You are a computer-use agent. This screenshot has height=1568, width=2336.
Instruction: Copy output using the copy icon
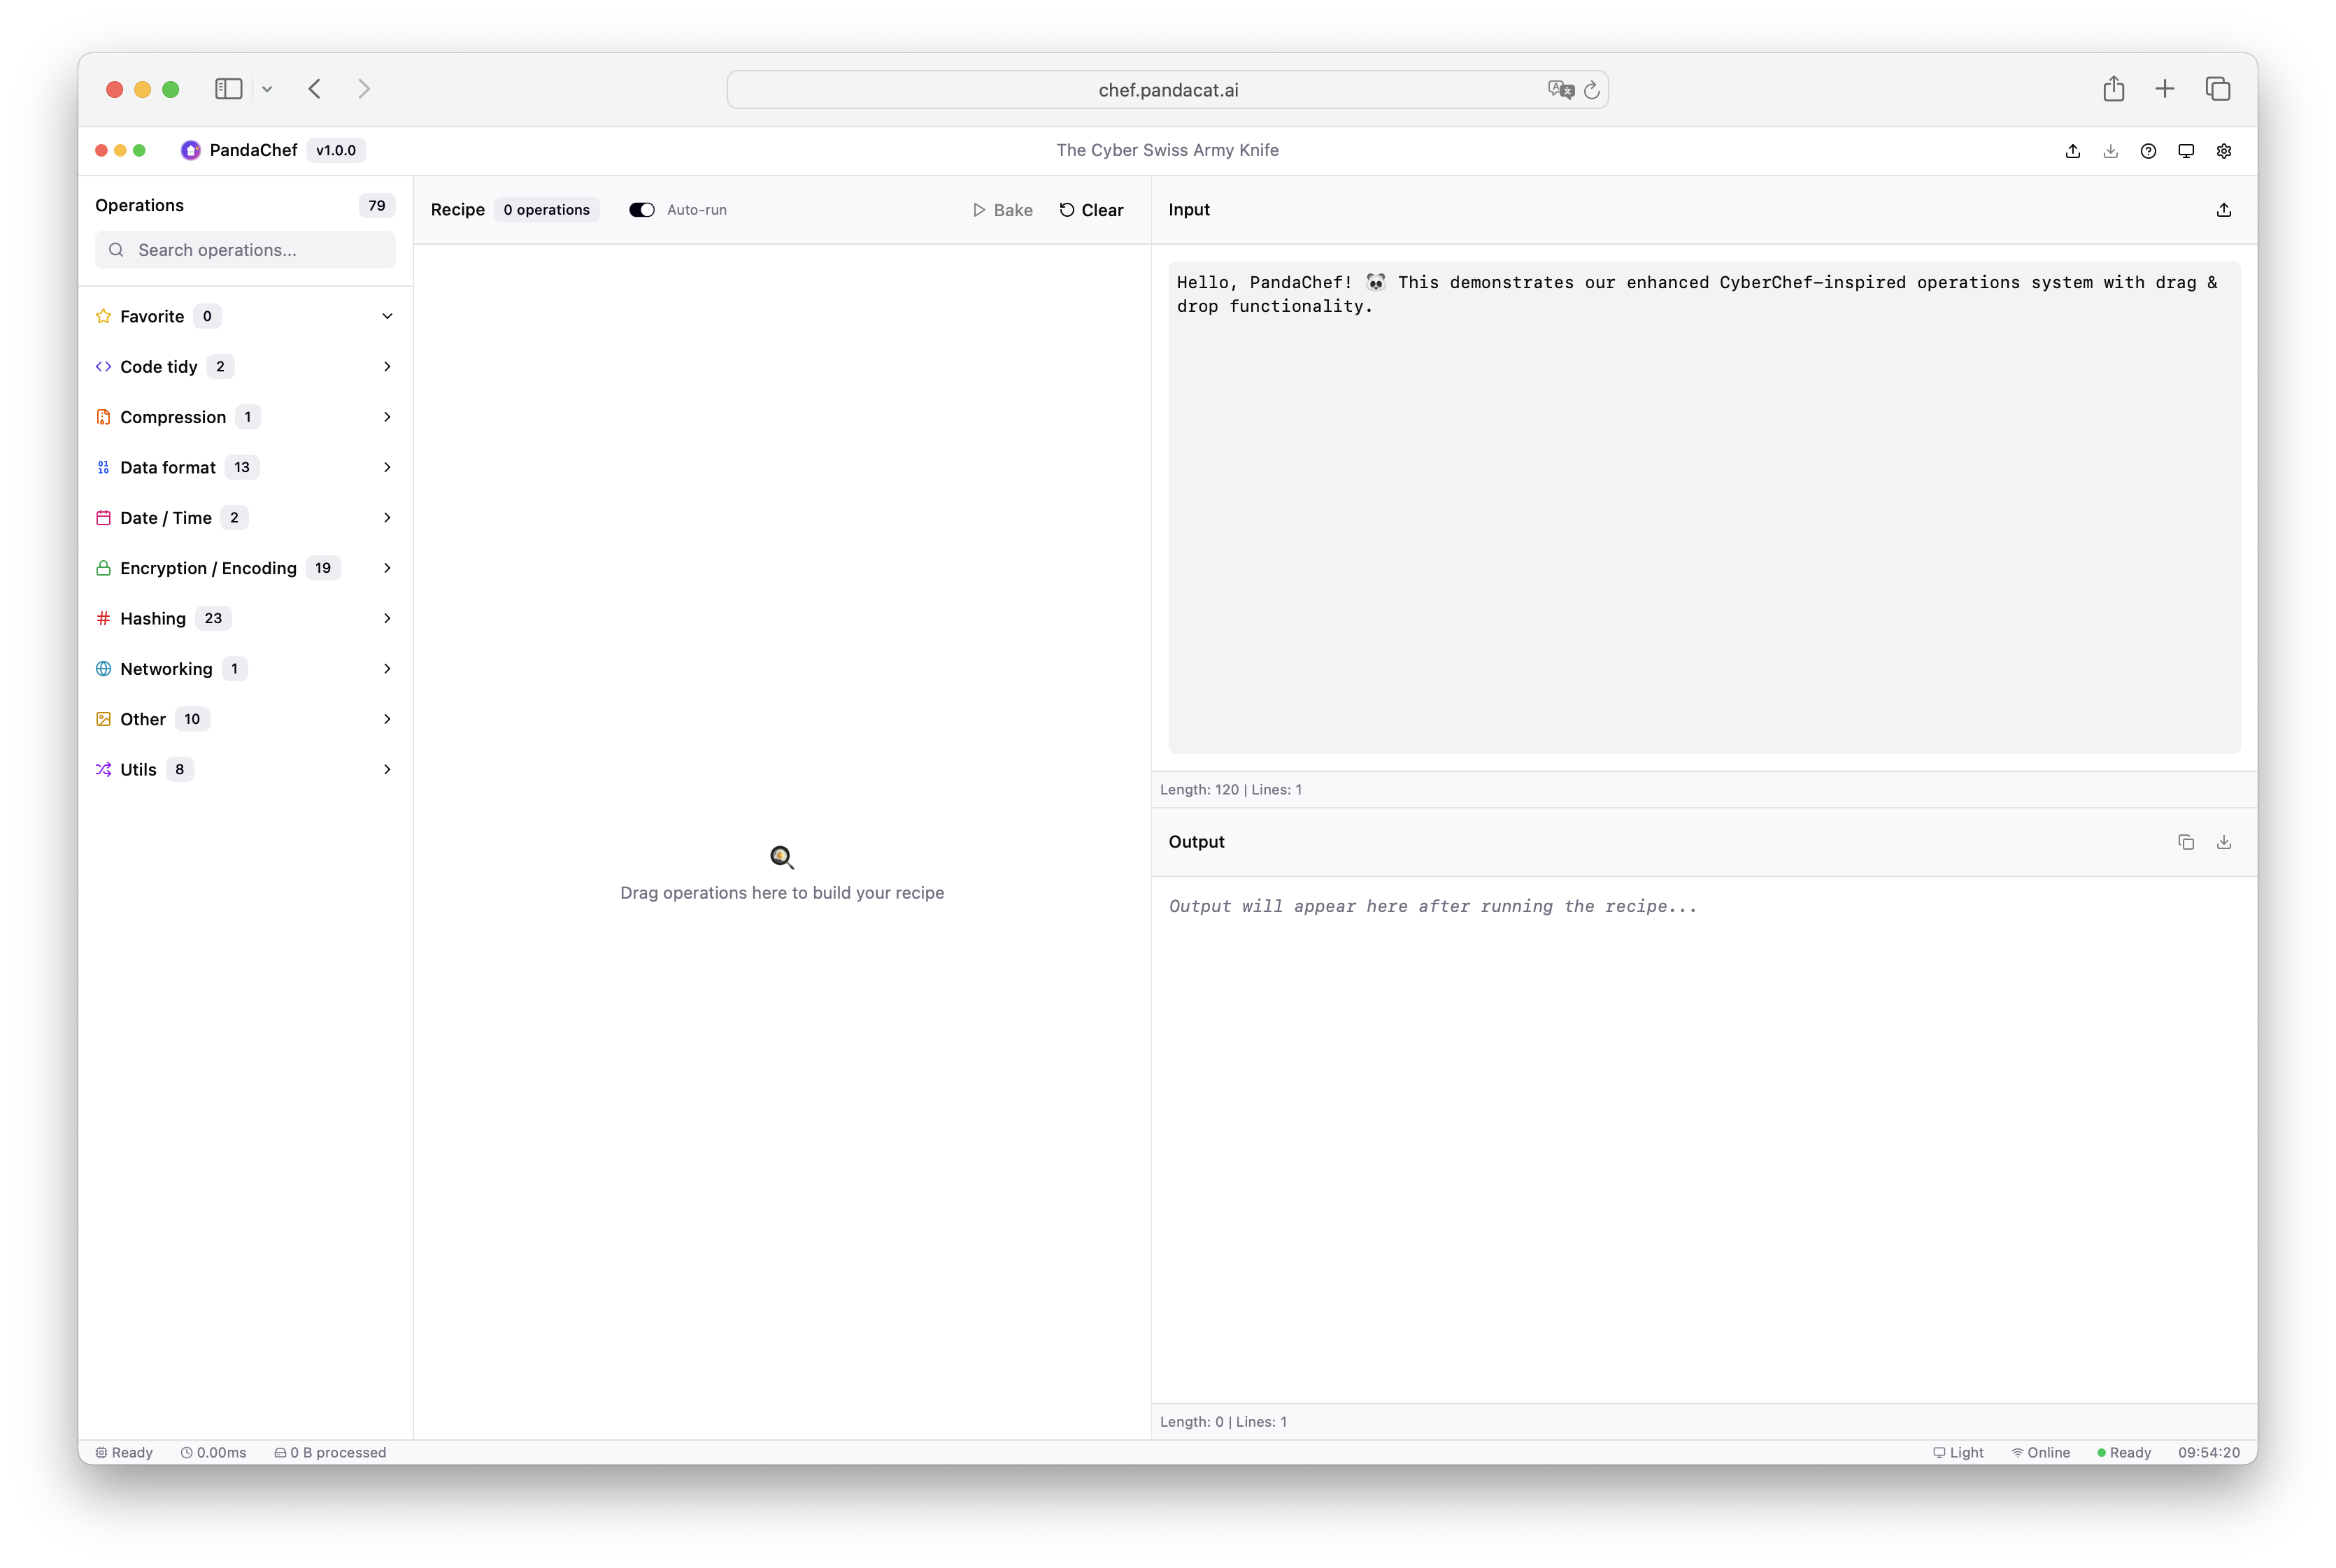2186,842
